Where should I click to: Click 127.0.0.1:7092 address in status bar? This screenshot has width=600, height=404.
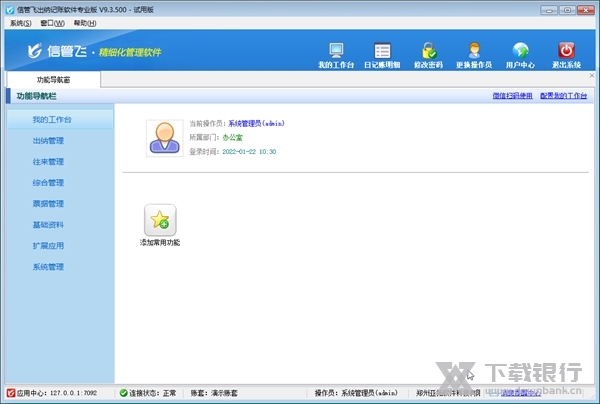[73, 393]
